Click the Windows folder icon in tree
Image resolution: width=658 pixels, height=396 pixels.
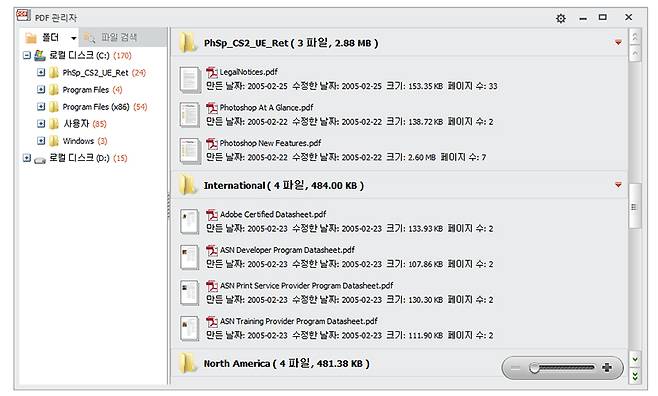[x=54, y=141]
